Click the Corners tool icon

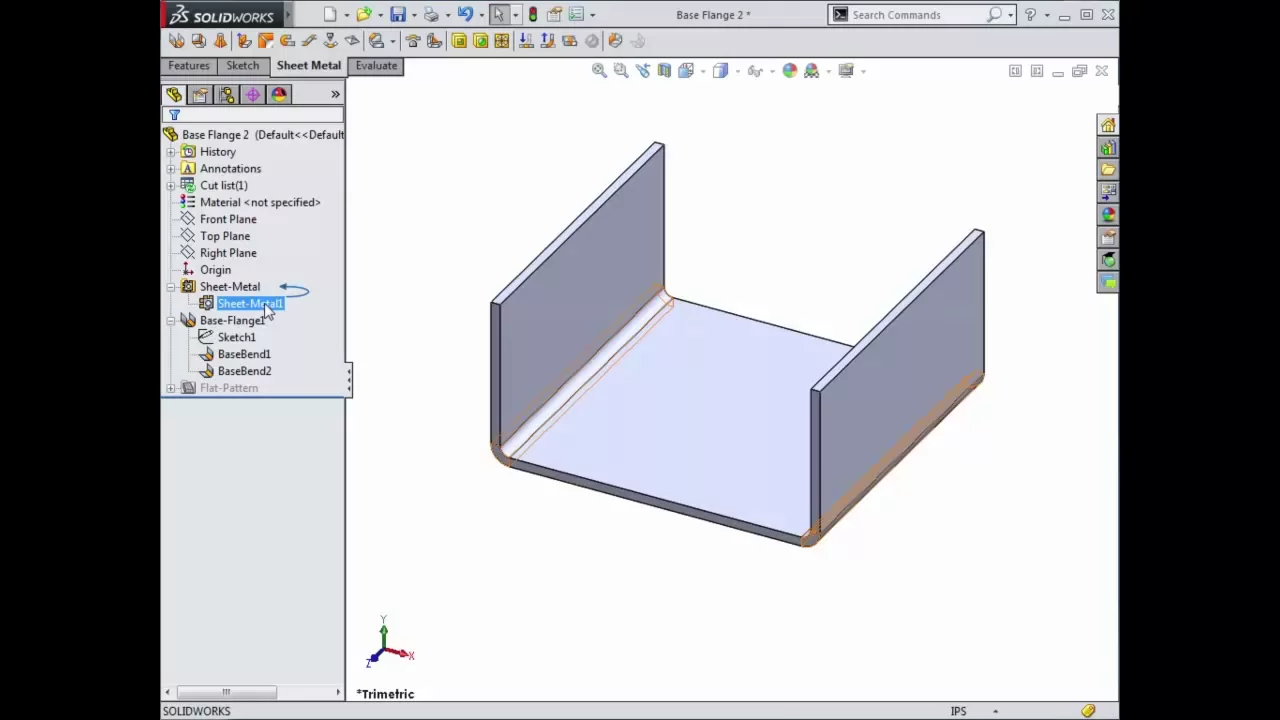(376, 41)
